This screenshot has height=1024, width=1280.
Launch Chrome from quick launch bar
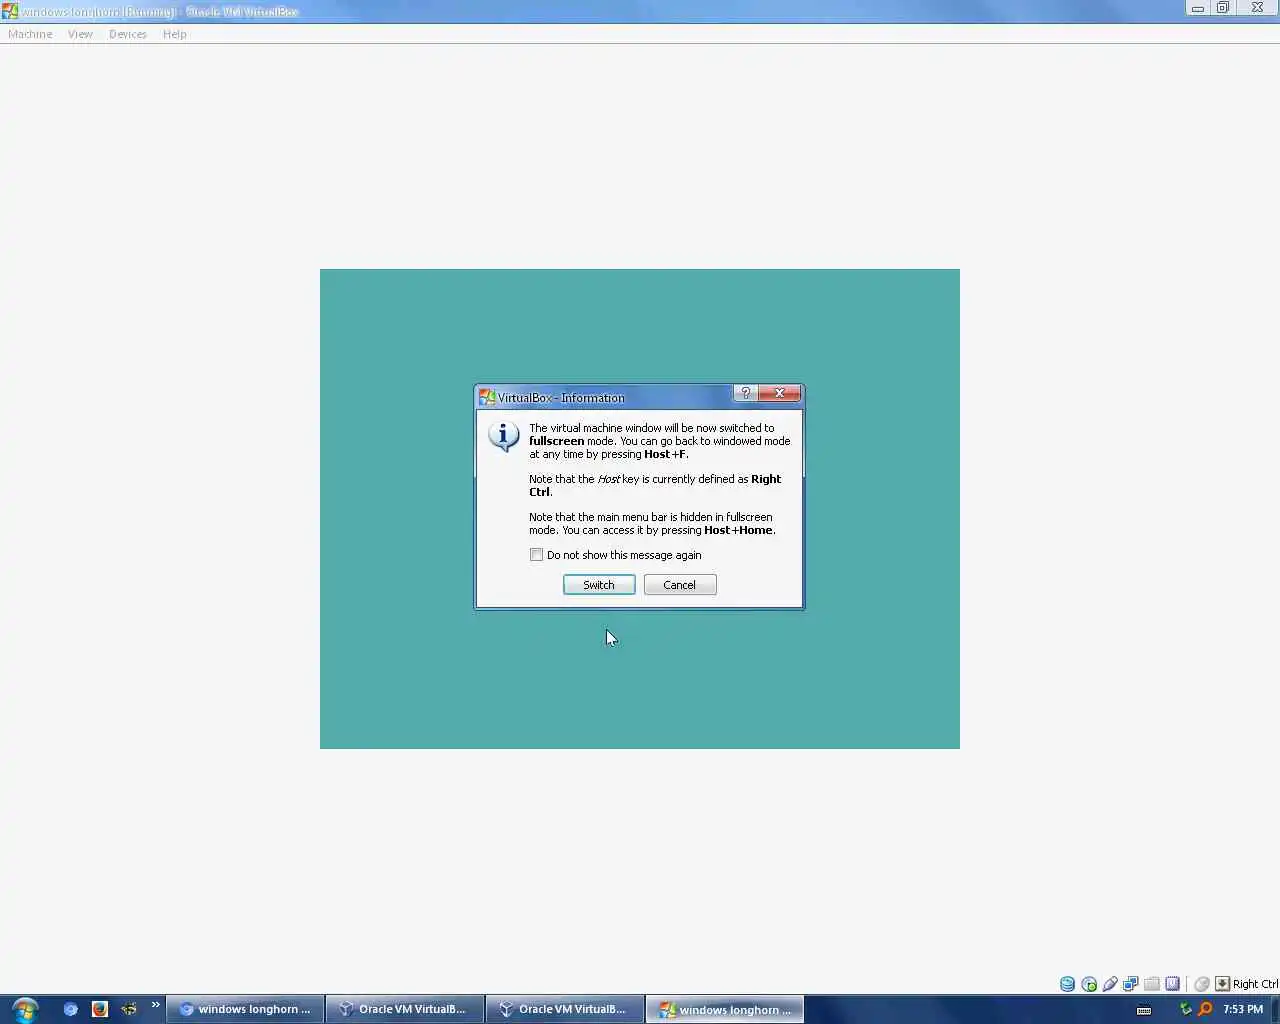point(71,1009)
